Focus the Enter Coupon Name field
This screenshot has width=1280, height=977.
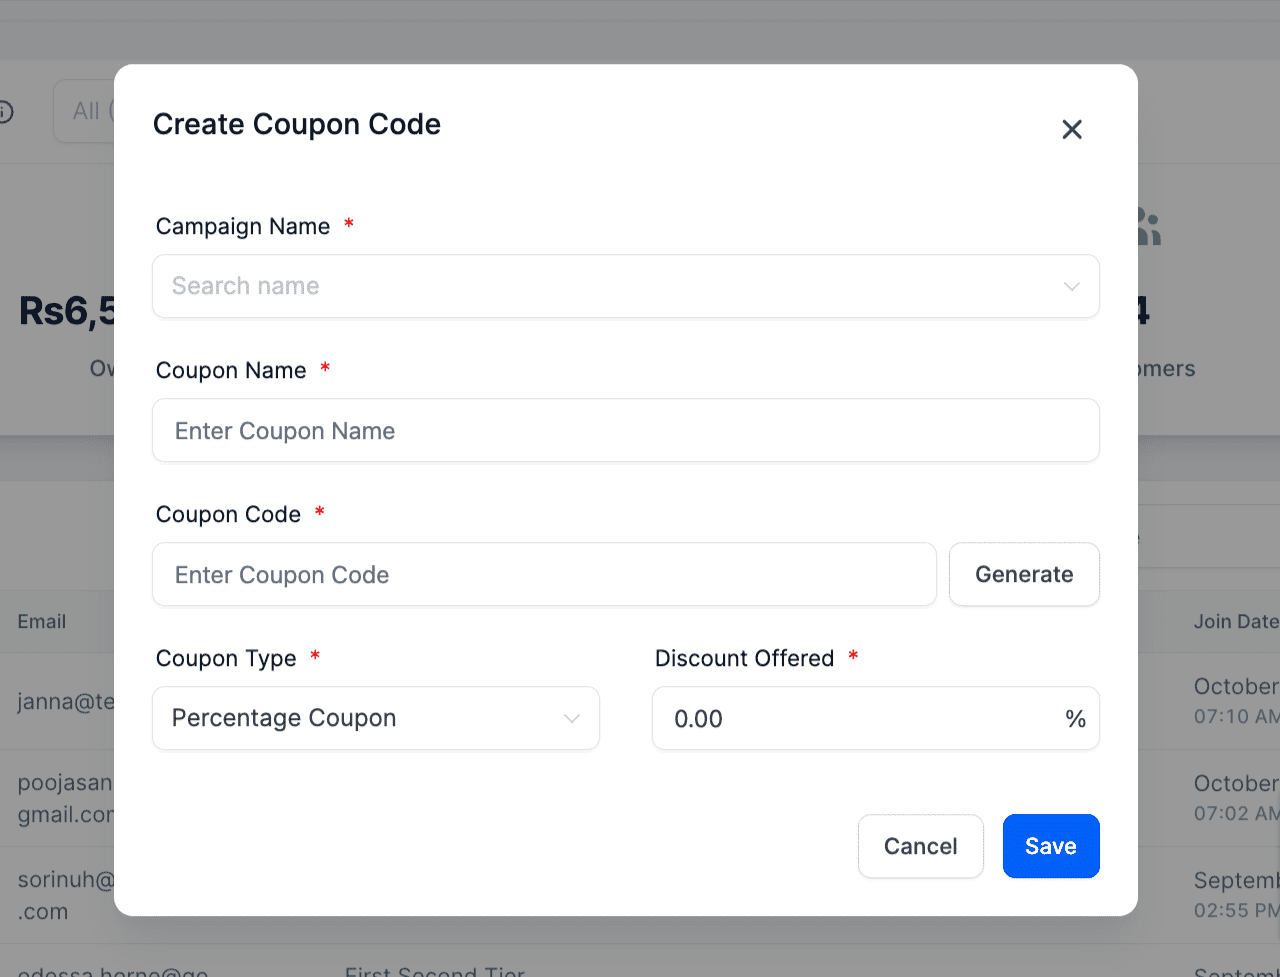(626, 430)
